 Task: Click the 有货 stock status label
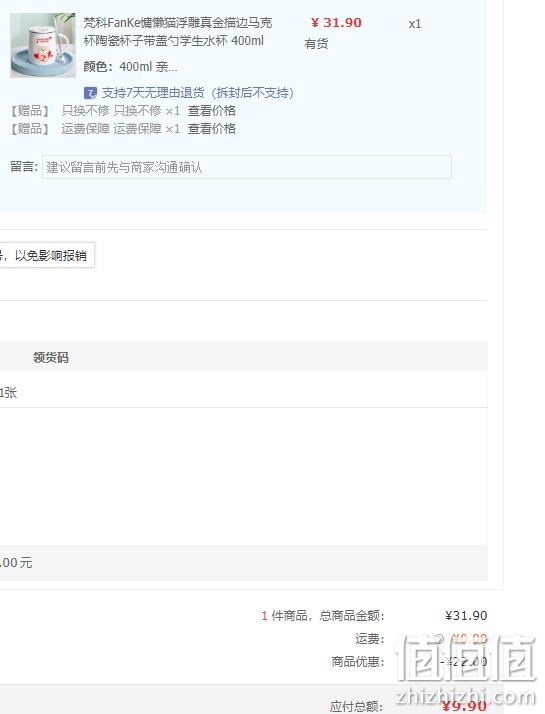pyautogui.click(x=316, y=44)
